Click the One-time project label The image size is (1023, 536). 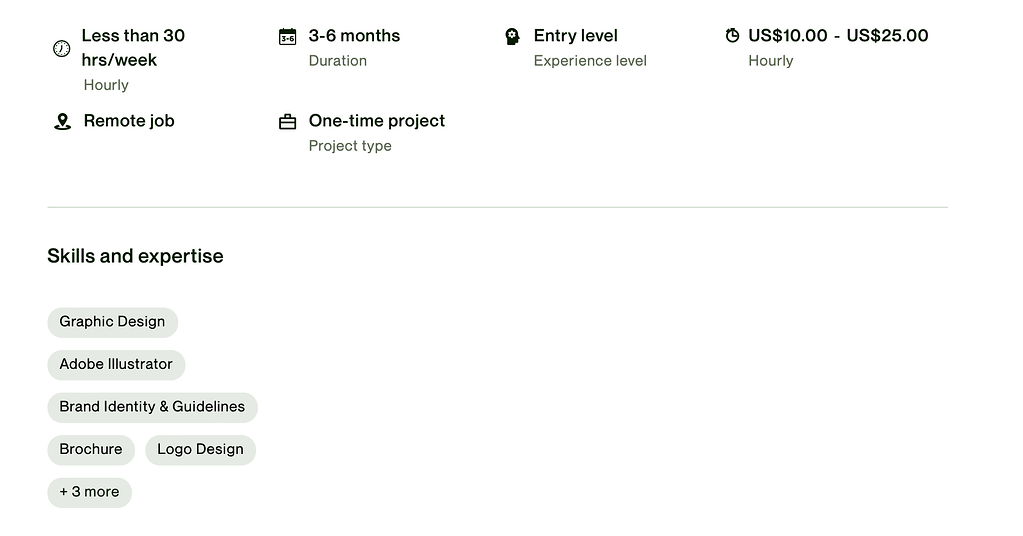point(376,121)
